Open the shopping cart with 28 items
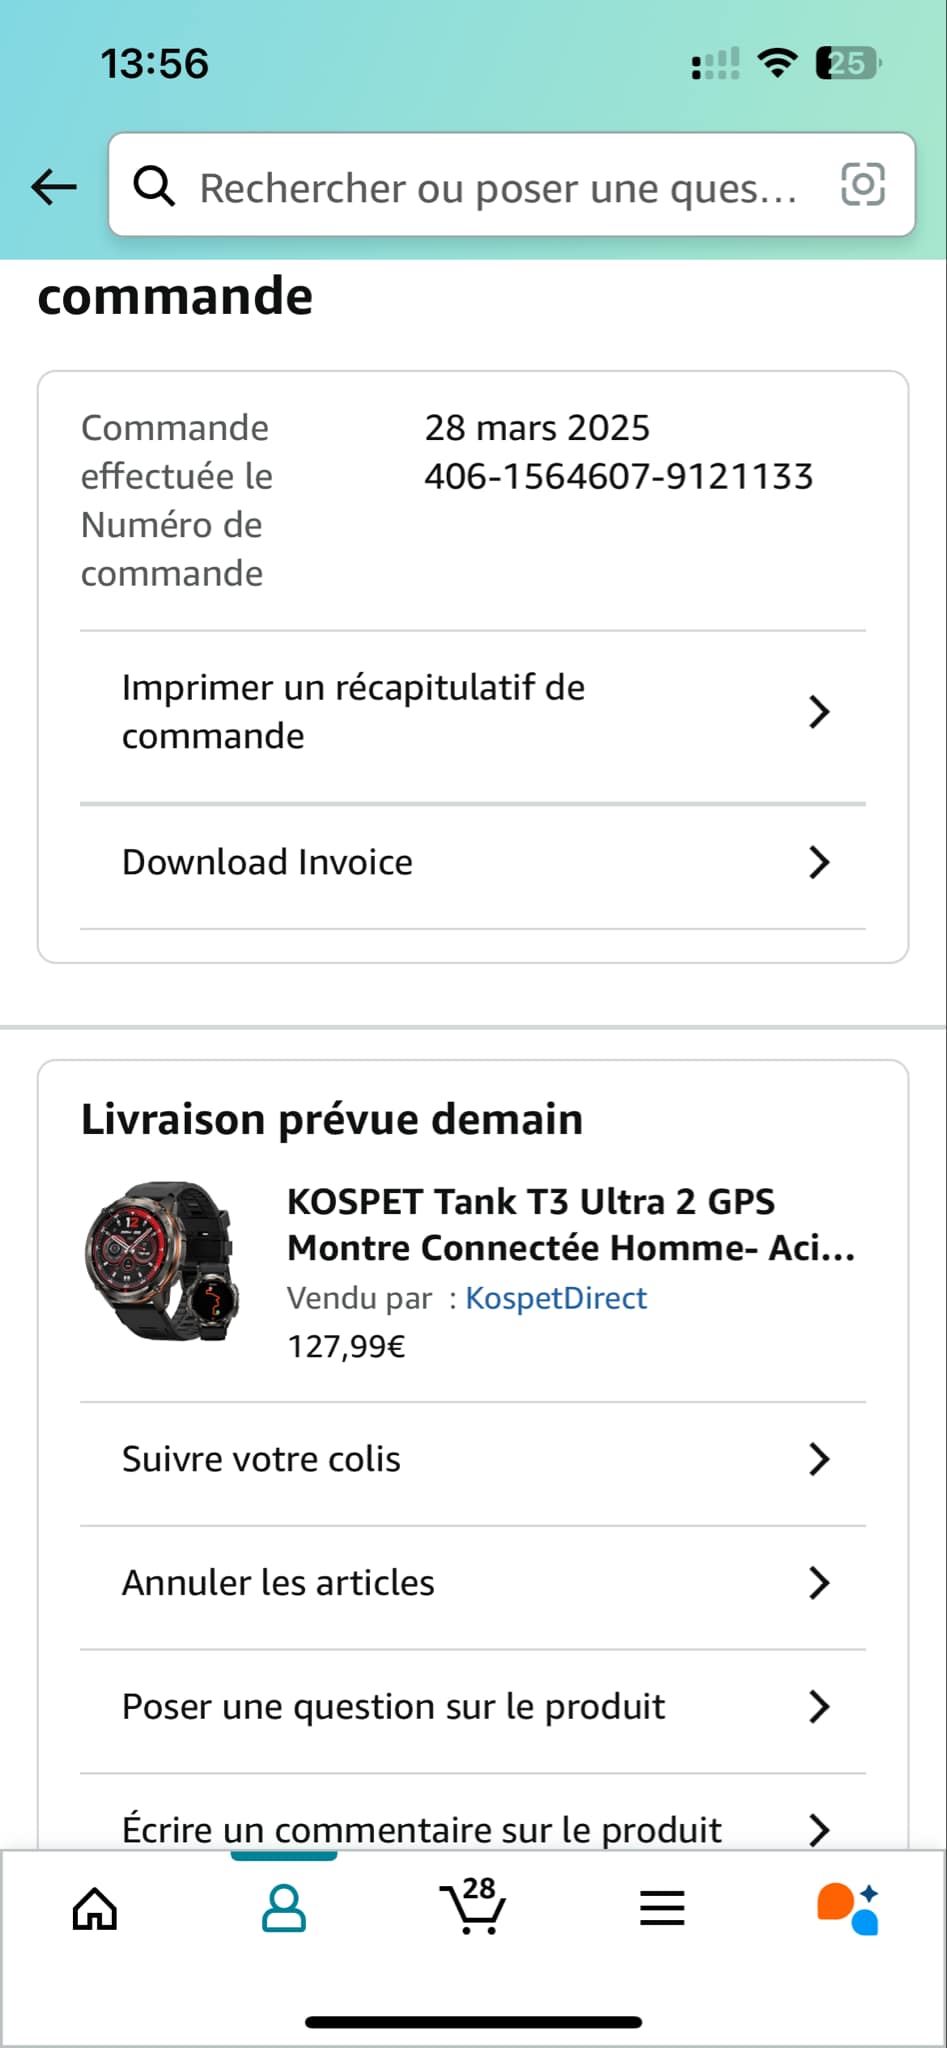 click(x=473, y=1907)
